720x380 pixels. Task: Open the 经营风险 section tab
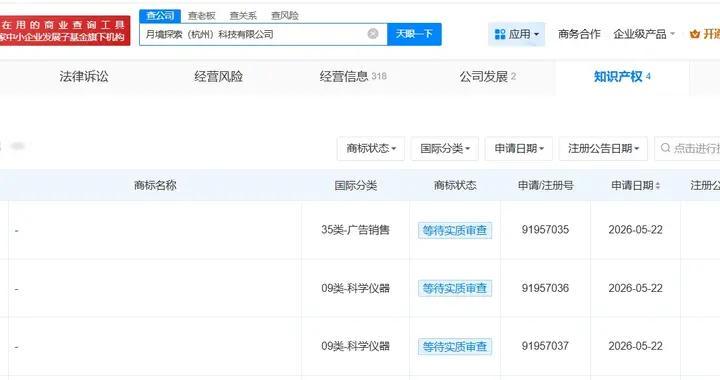point(219,76)
